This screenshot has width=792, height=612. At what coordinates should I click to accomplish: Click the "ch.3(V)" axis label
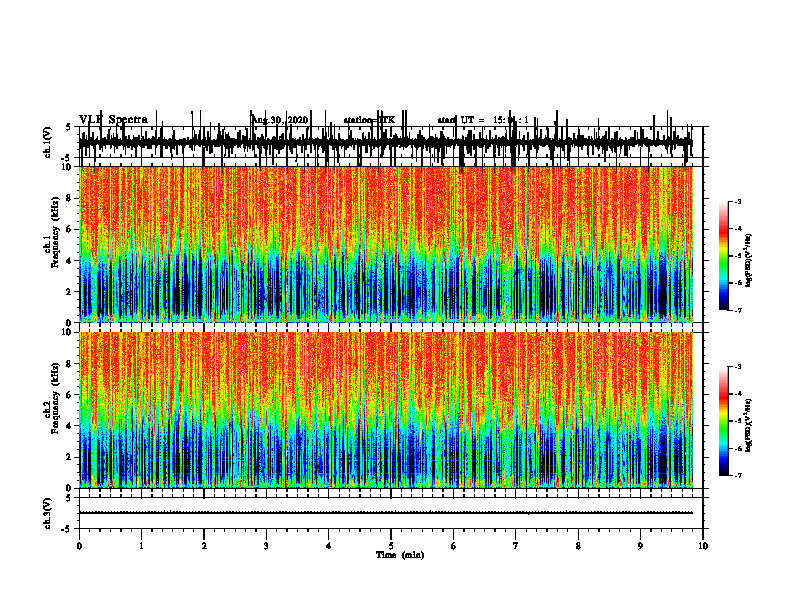[48, 513]
